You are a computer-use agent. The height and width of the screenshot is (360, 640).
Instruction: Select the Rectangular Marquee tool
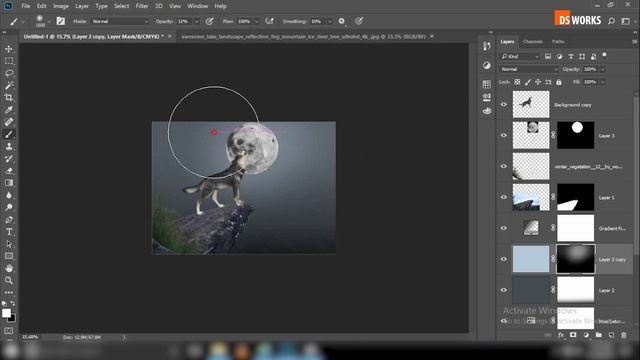[x=9, y=61]
